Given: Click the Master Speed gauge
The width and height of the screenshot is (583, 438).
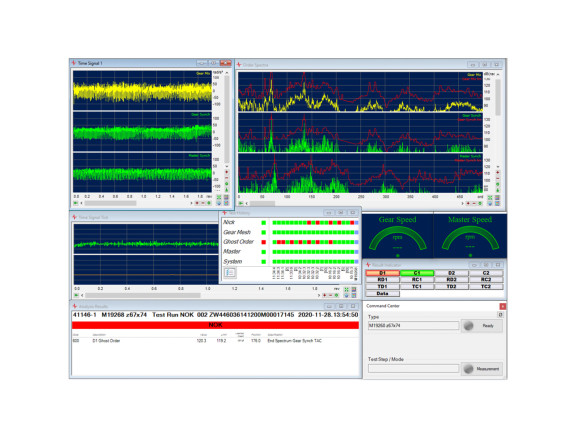Looking at the screenshot, I should click(470, 236).
